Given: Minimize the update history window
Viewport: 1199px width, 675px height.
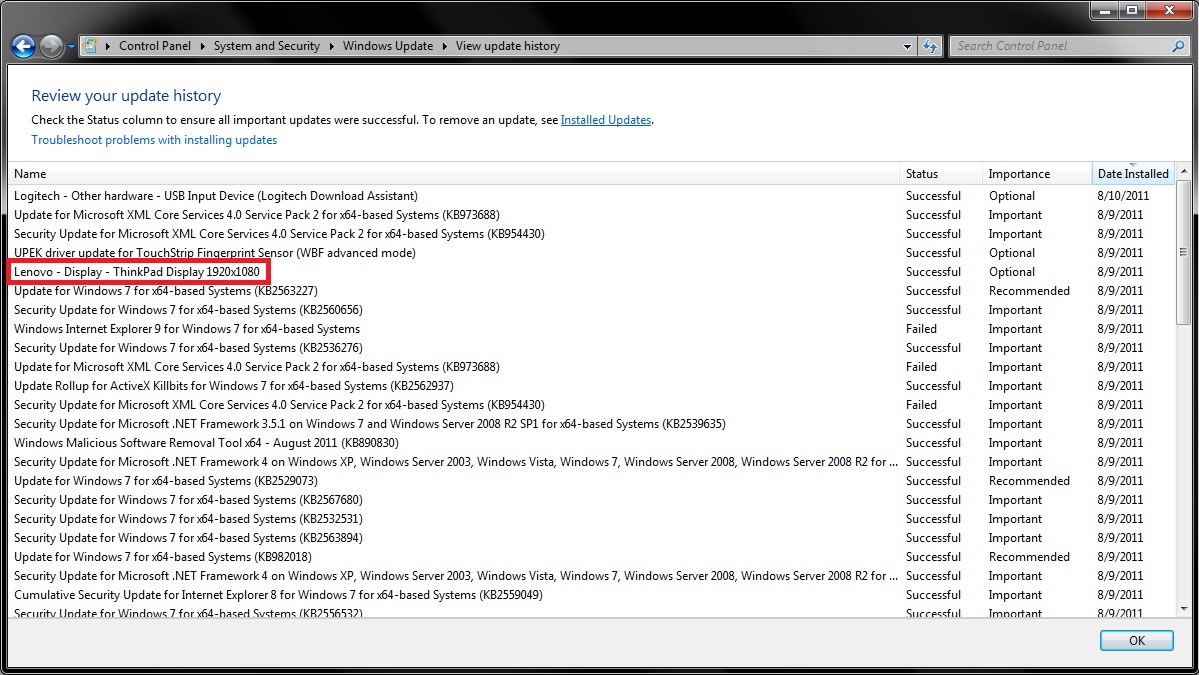Looking at the screenshot, I should point(1104,10).
